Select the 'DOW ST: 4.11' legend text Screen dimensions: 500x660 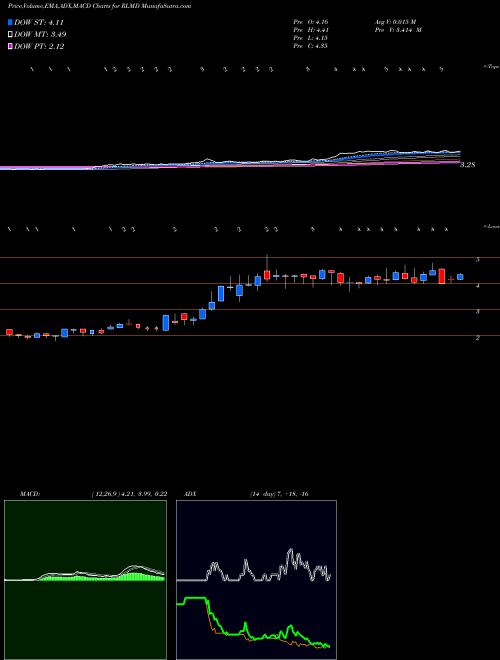(x=39, y=23)
